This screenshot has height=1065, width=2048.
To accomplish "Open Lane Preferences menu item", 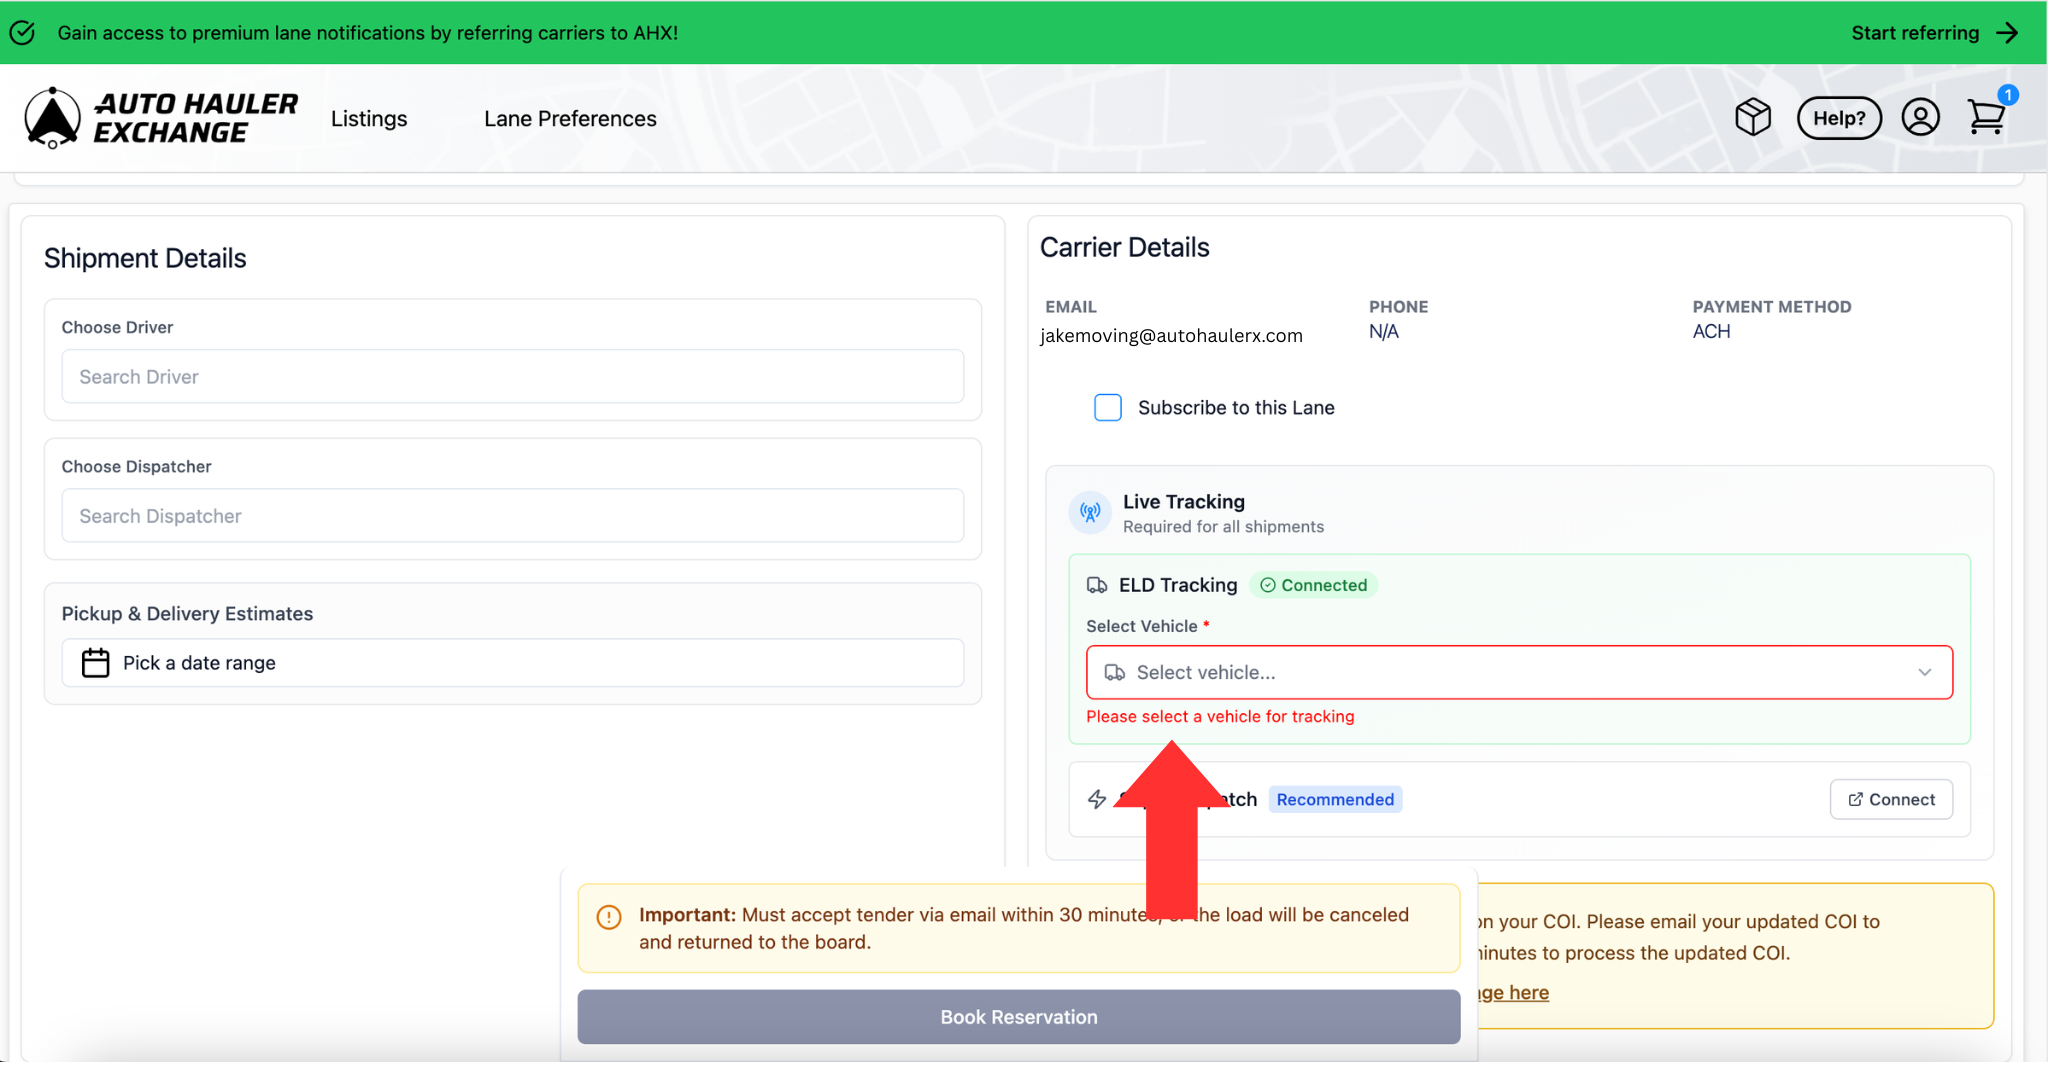I will click(x=570, y=119).
